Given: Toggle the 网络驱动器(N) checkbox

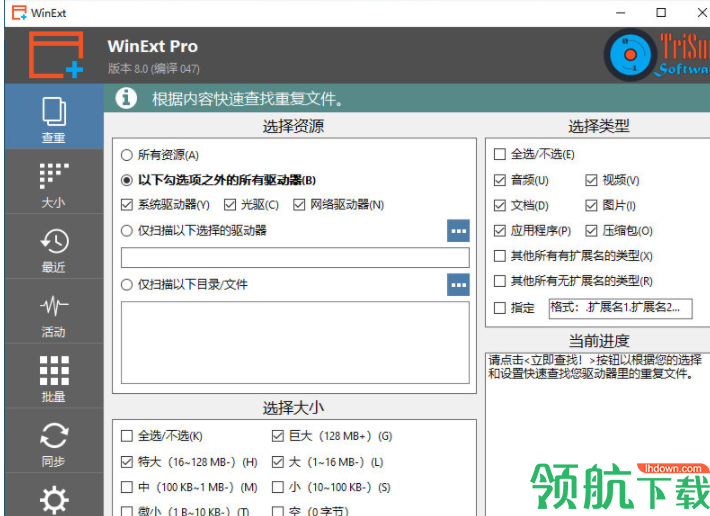Looking at the screenshot, I should (x=299, y=205).
